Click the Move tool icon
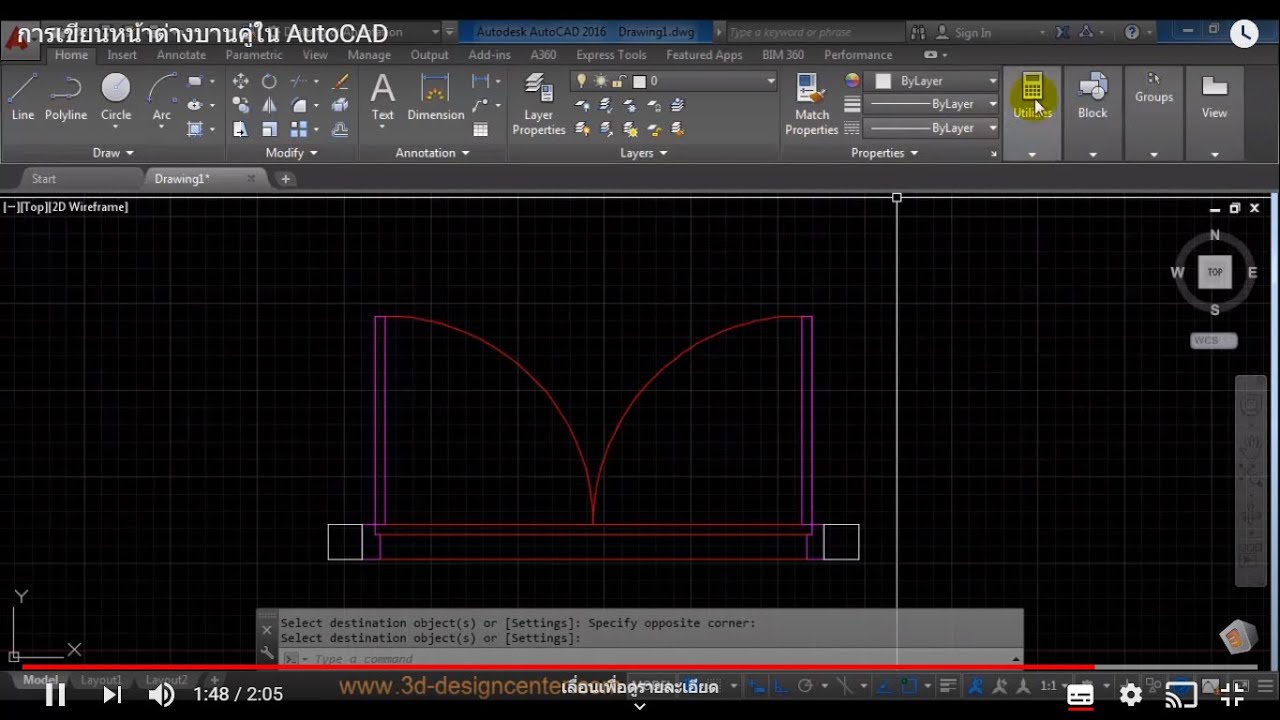 241,81
